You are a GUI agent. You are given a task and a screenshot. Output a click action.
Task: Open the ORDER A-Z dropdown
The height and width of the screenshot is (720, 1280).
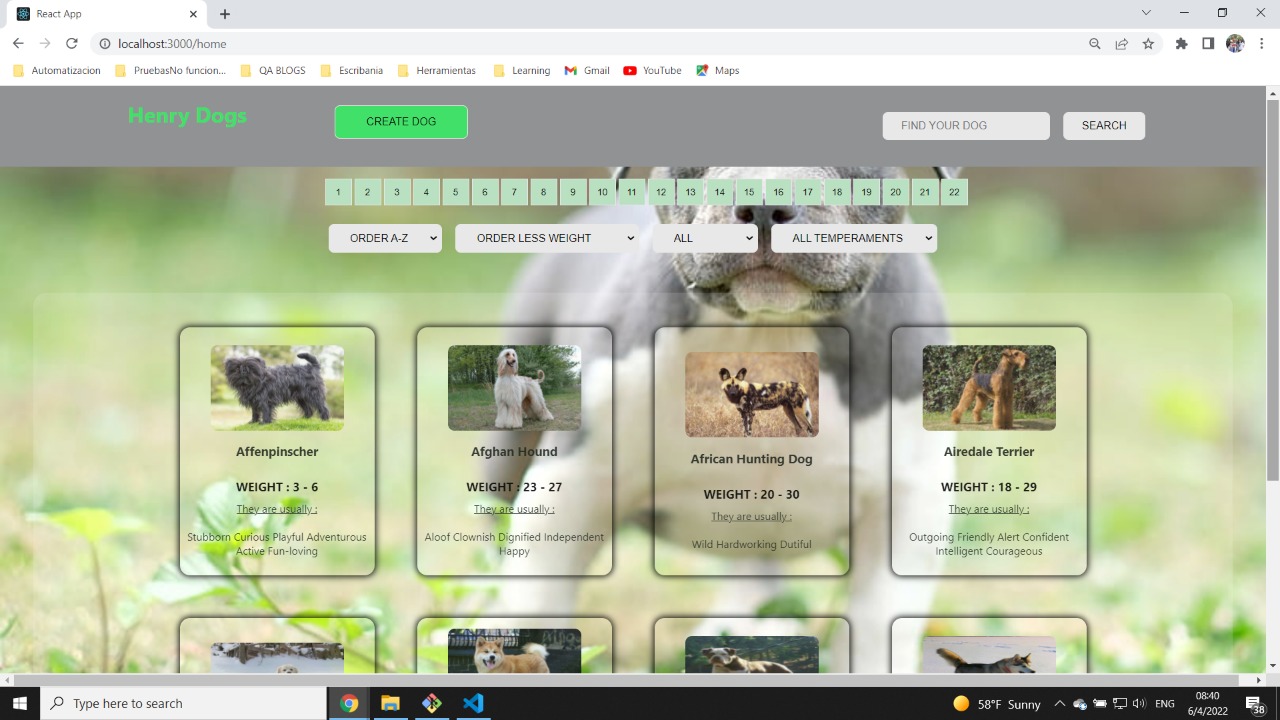pyautogui.click(x=385, y=238)
